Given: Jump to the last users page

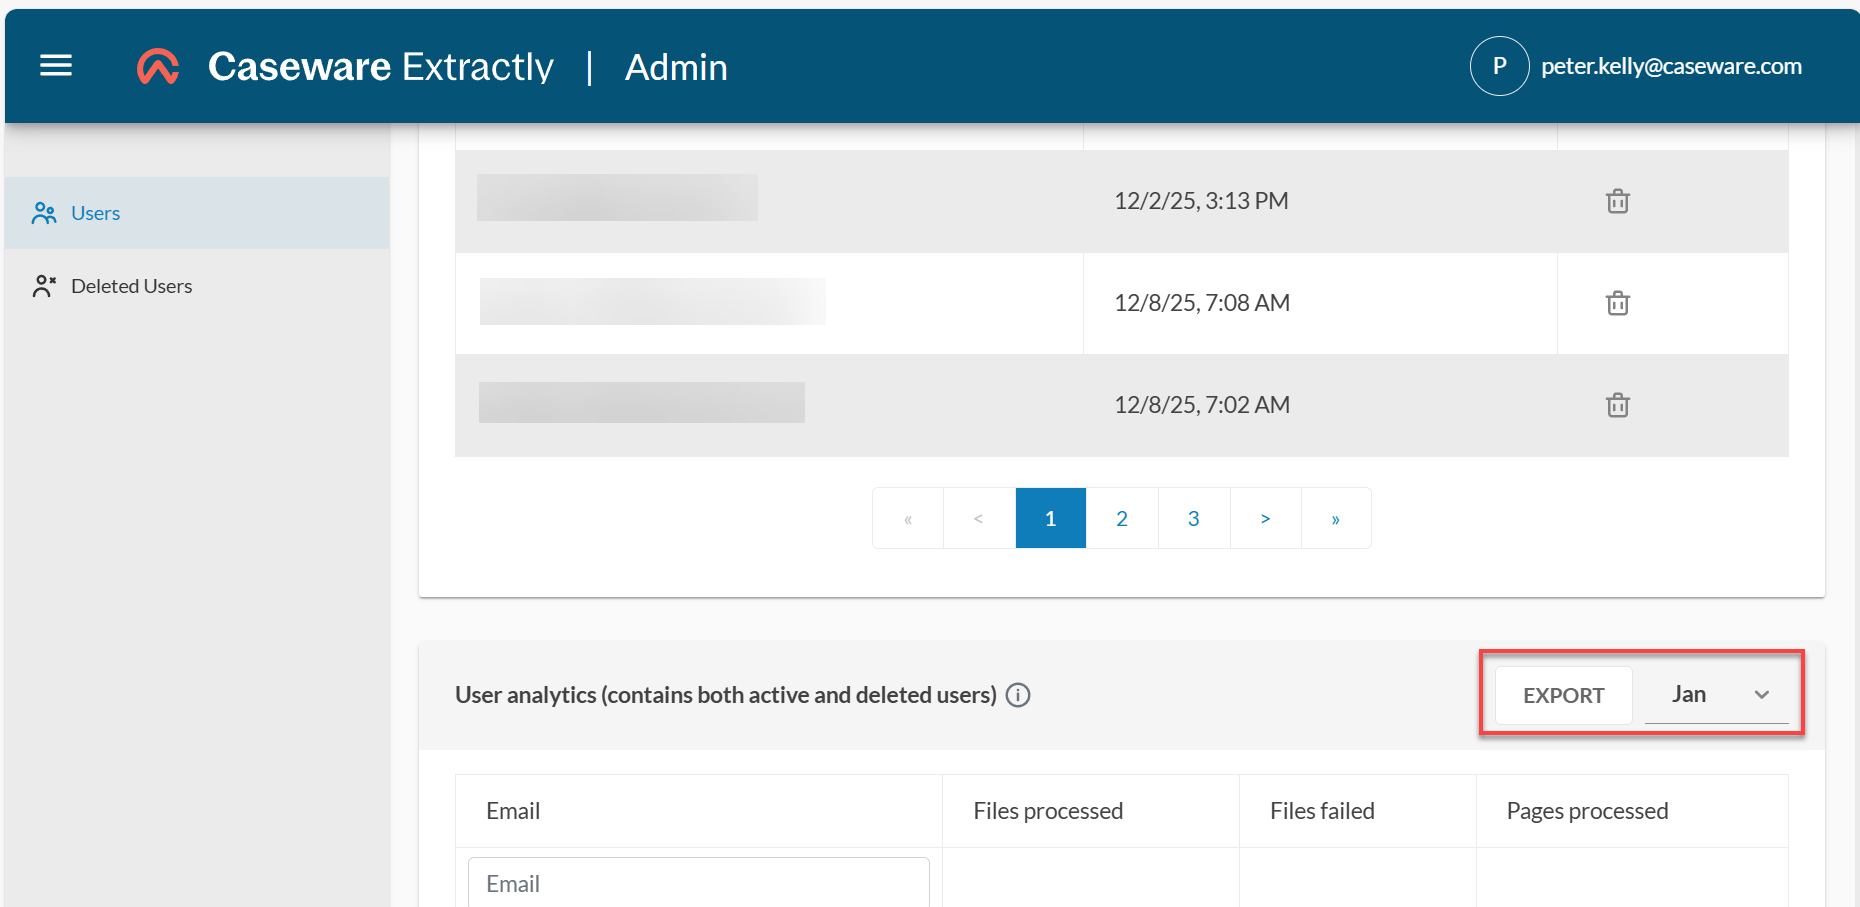Looking at the screenshot, I should pos(1336,518).
